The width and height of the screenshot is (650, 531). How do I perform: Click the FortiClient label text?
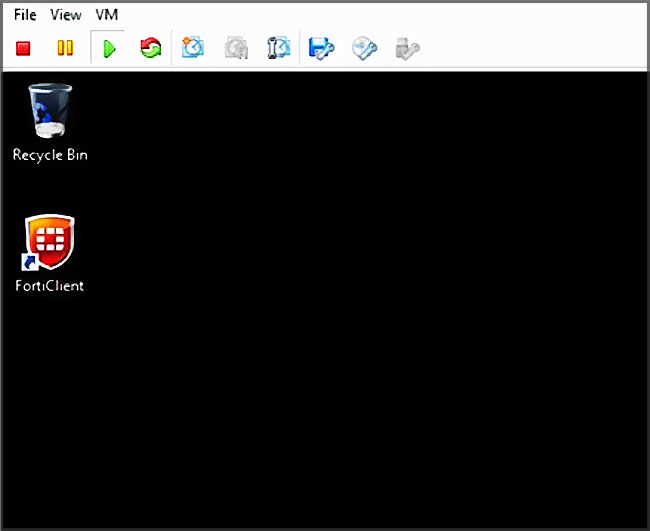pos(49,286)
